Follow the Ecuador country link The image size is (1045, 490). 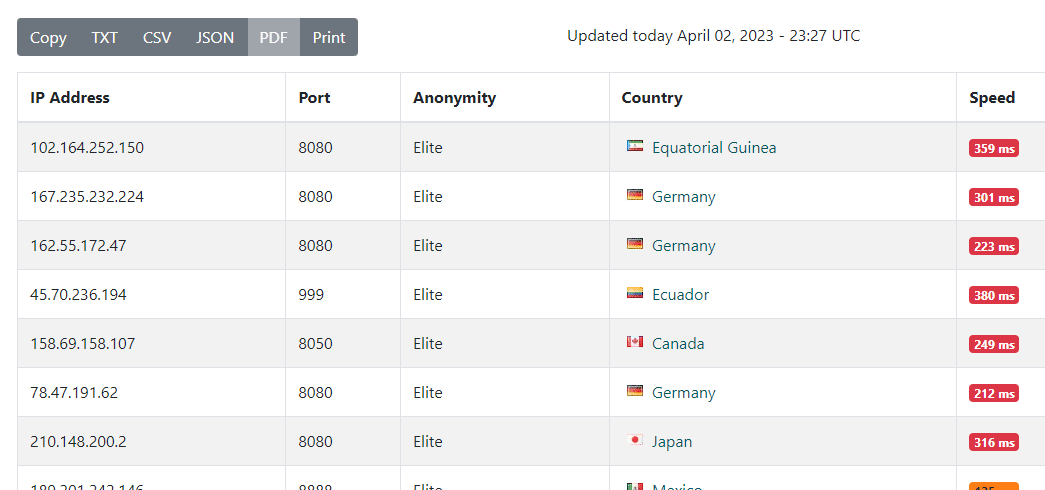pos(680,294)
